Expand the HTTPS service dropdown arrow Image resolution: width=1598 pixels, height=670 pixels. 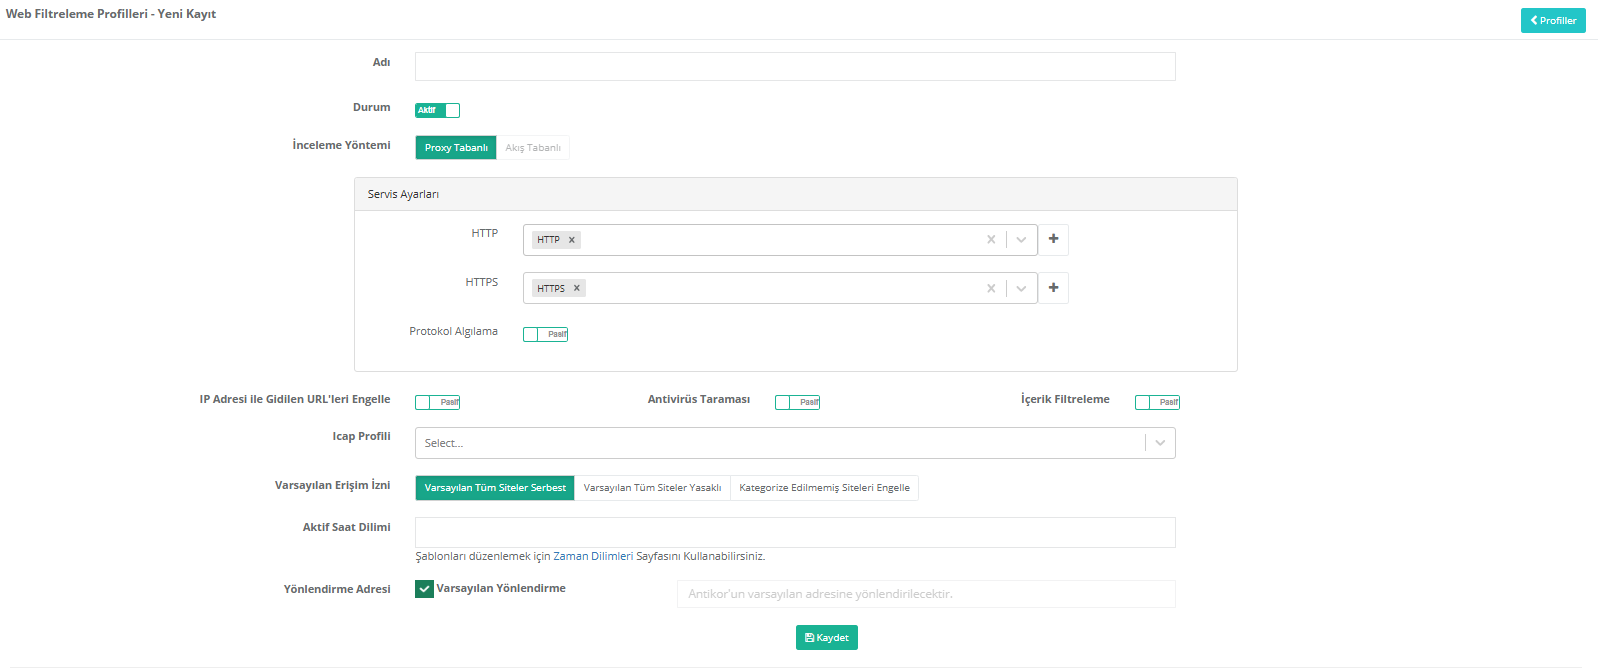pos(1021,288)
